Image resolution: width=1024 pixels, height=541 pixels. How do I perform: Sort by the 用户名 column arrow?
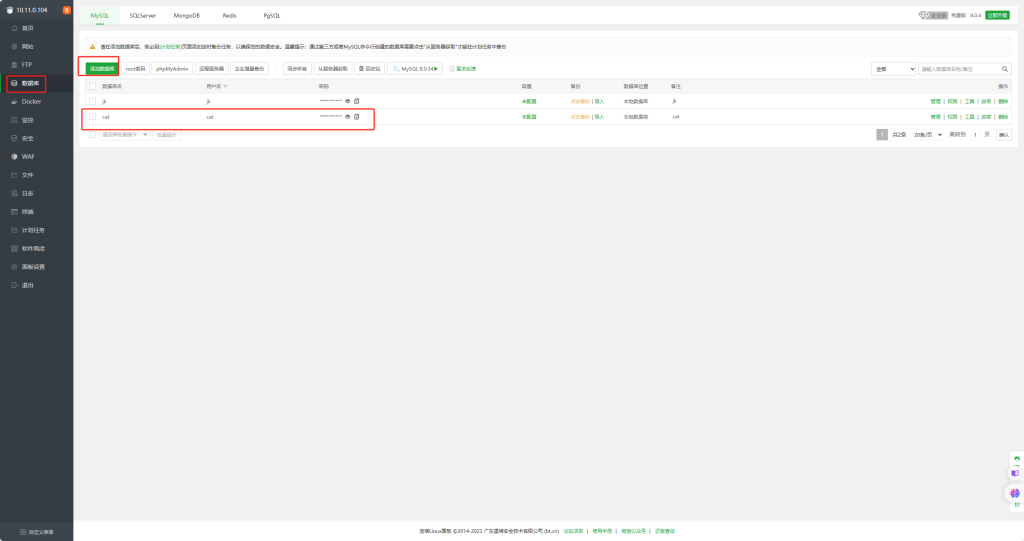pyautogui.click(x=226, y=86)
